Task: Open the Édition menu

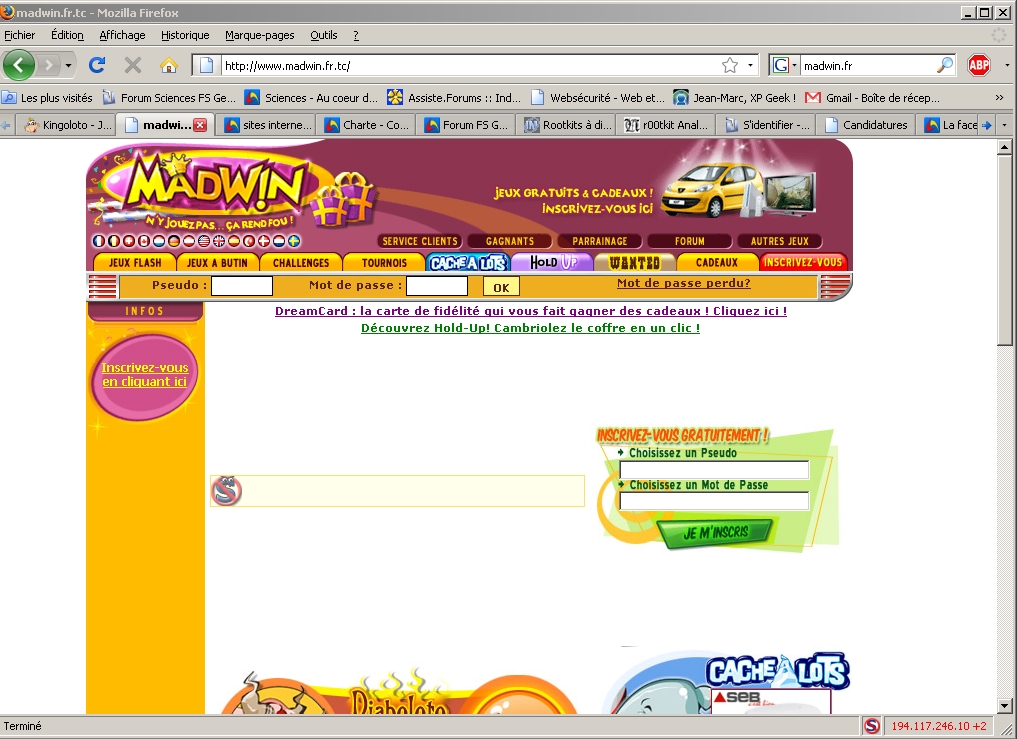Action: click(x=67, y=35)
